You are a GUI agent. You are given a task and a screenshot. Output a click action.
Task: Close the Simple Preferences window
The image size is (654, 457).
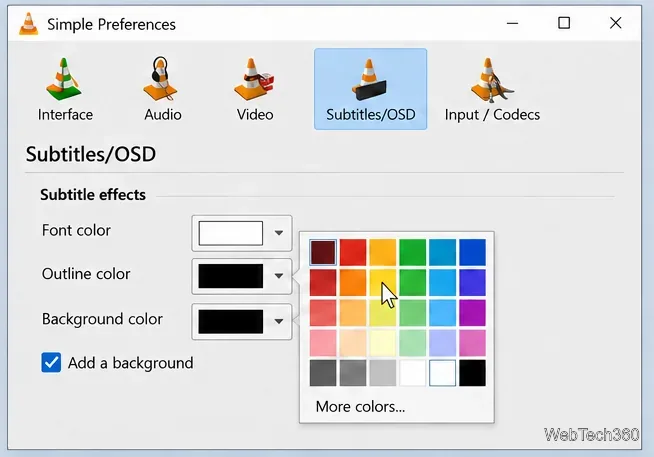(x=616, y=23)
